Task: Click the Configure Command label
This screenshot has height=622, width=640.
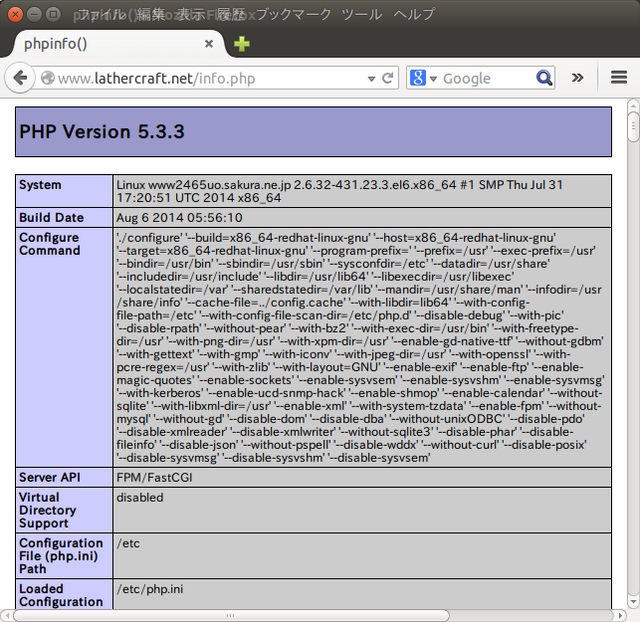Action: (x=49, y=244)
